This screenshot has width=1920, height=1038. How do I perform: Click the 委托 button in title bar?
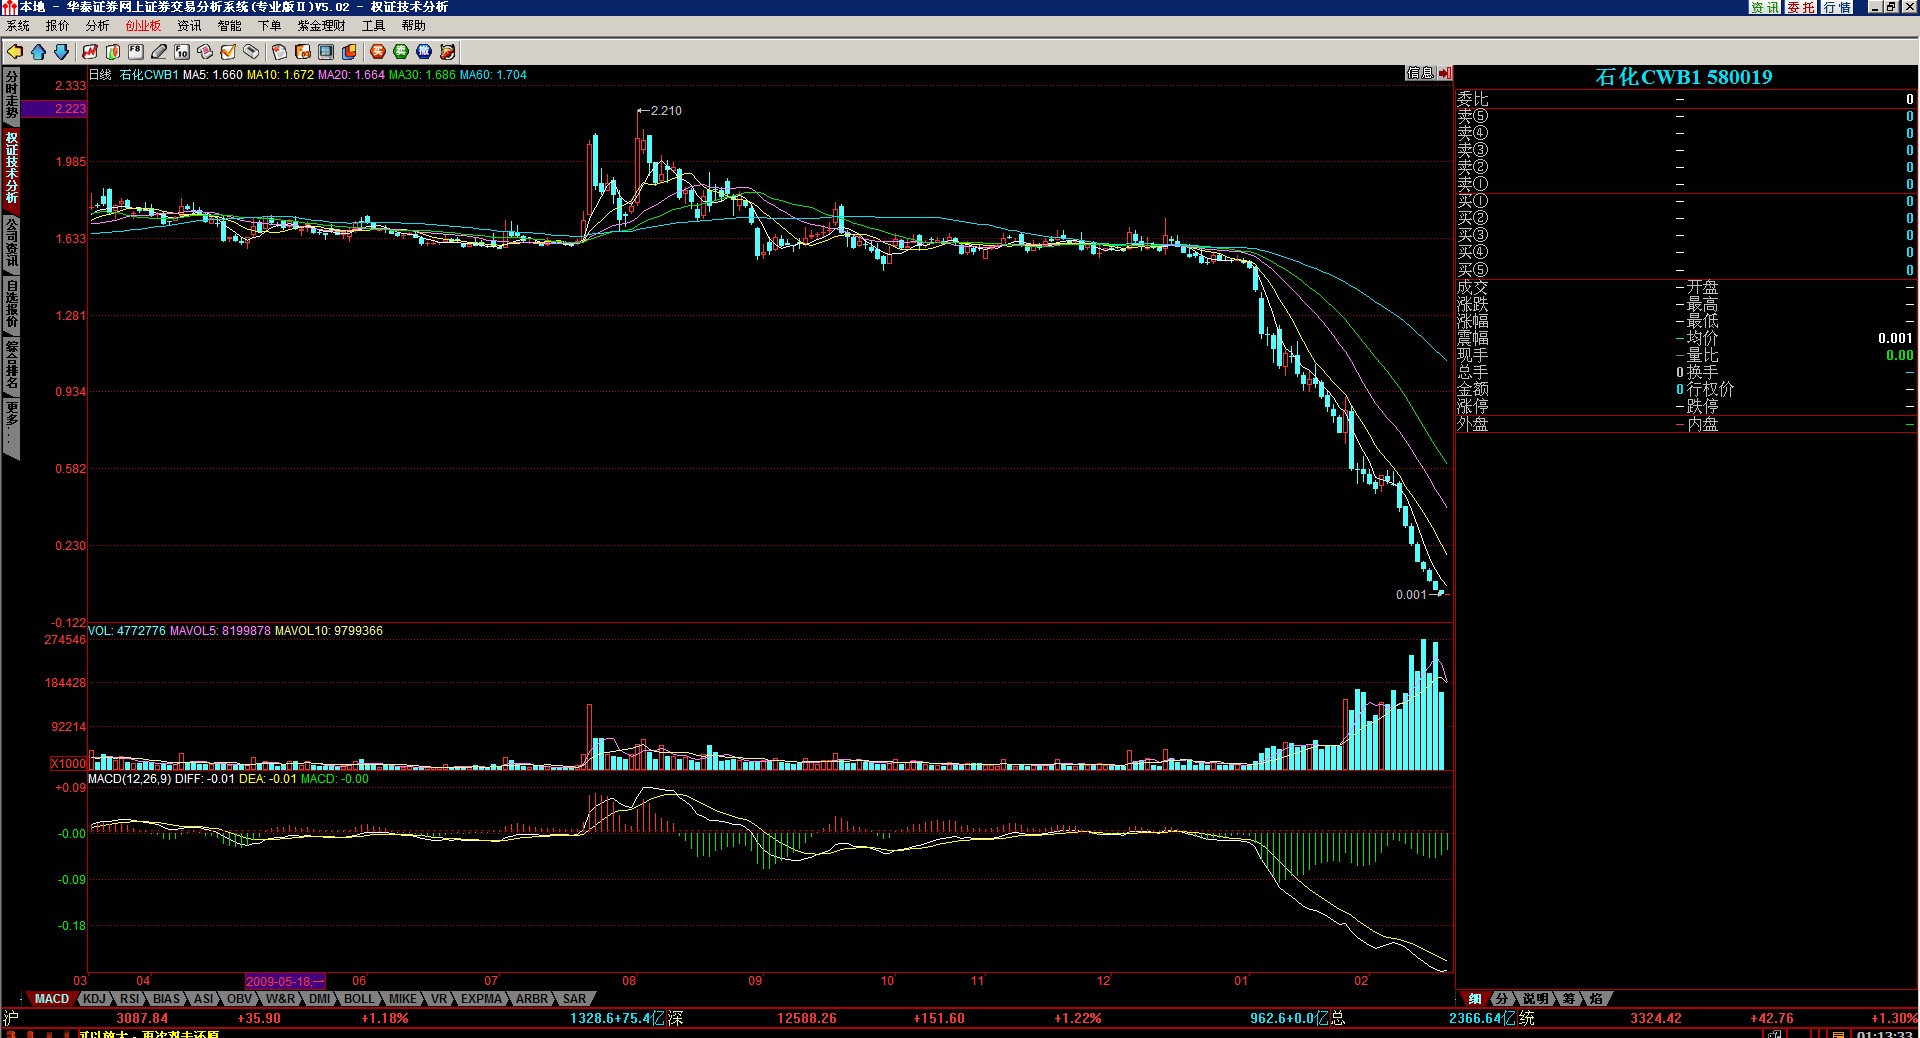click(x=1801, y=7)
